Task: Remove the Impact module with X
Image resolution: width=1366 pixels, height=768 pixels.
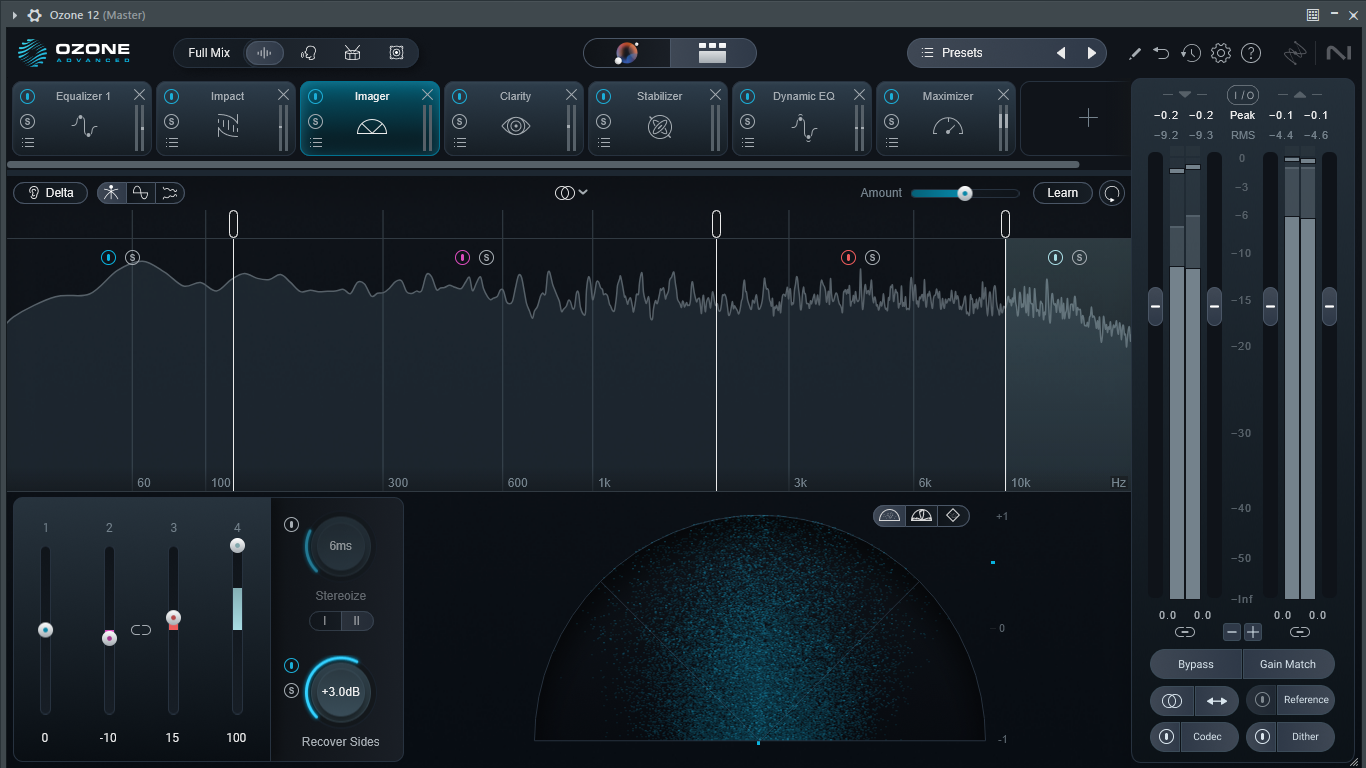Action: click(x=283, y=95)
